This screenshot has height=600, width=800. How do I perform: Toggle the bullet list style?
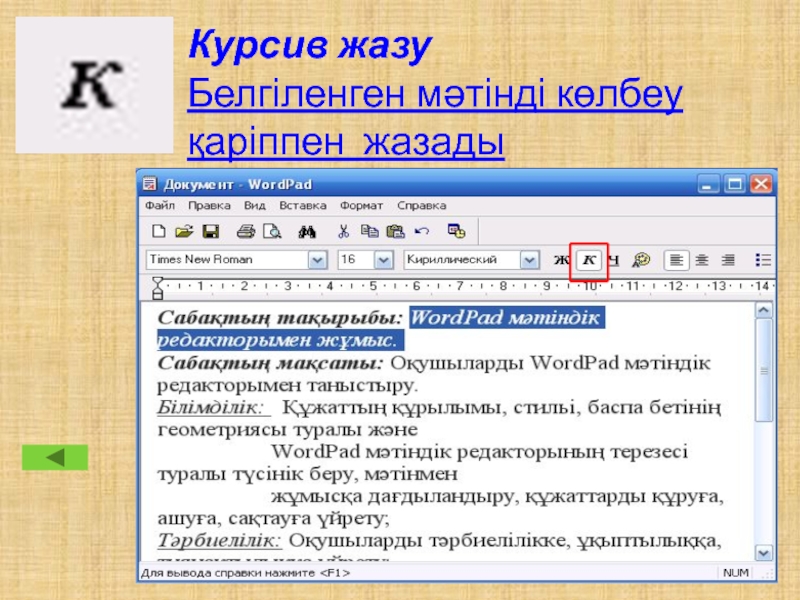coord(763,260)
